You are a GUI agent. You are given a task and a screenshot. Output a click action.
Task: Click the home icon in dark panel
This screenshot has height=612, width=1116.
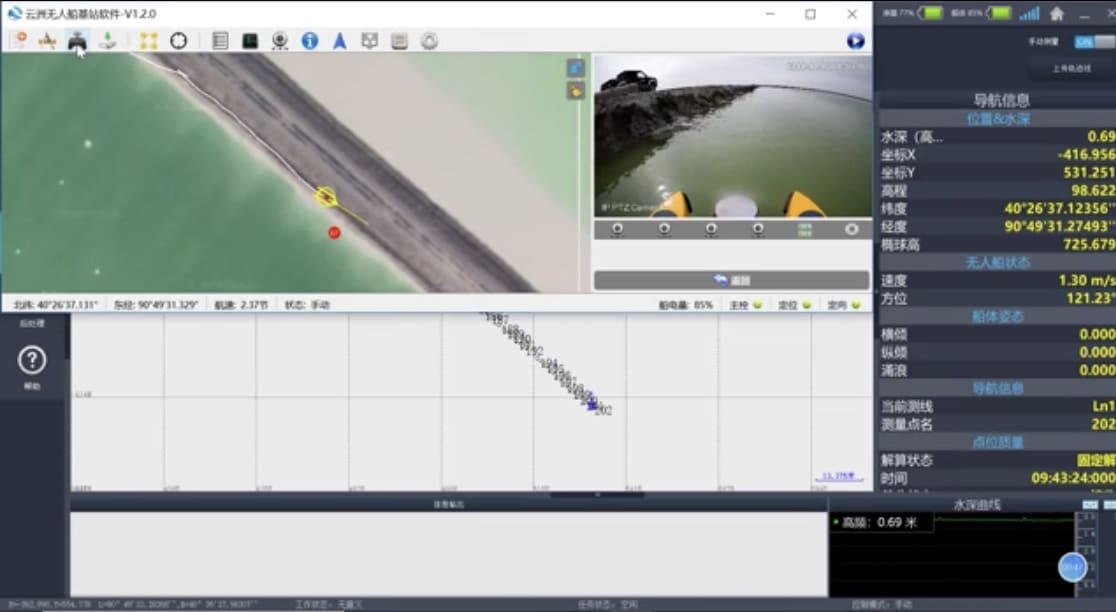(1057, 14)
